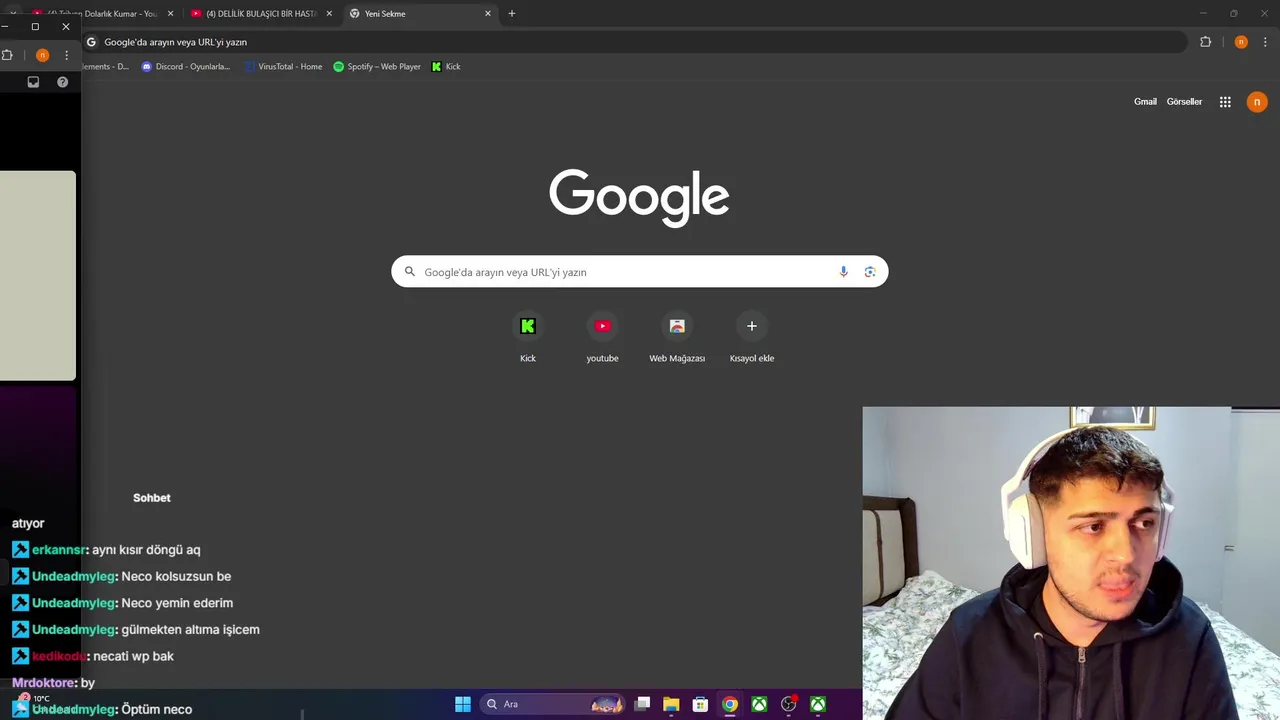The image size is (1280, 720).
Task: Close the Dolarlık Kumar YouTube tab
Action: [170, 14]
